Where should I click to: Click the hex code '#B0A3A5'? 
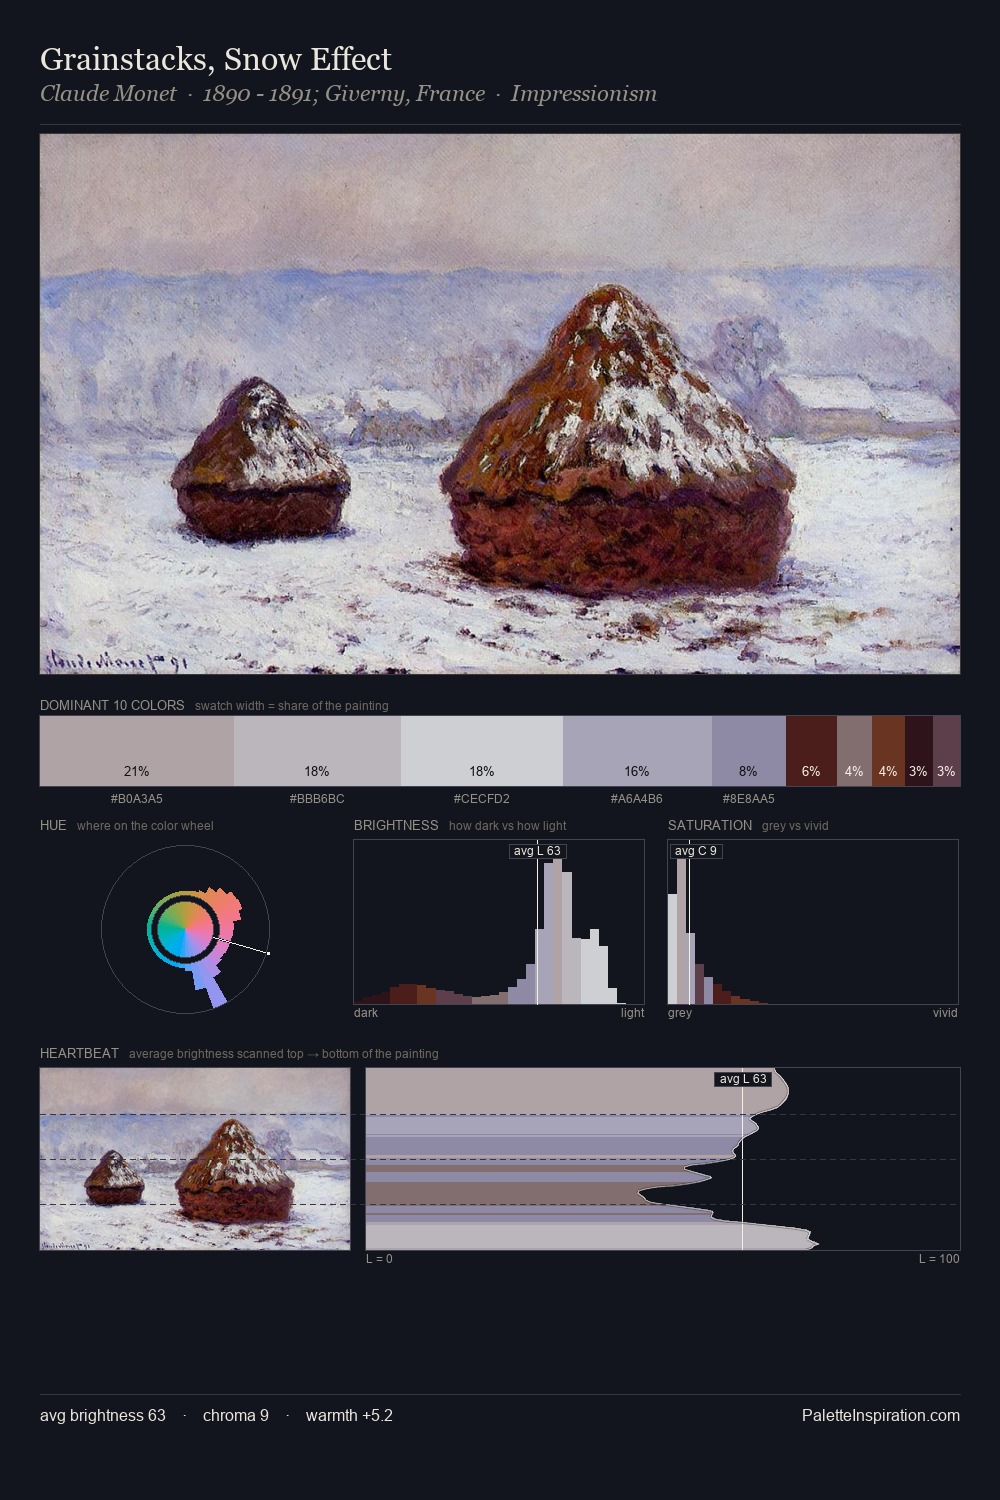click(137, 799)
